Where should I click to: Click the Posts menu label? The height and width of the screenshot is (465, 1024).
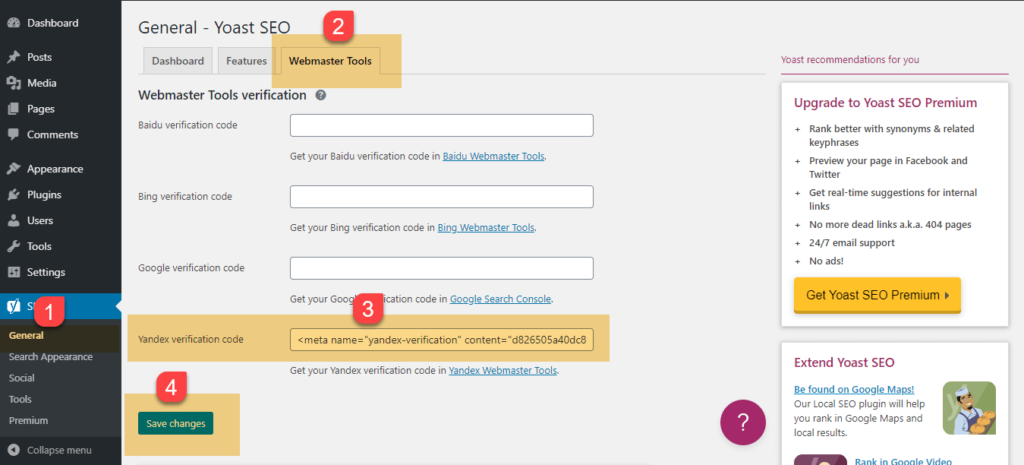(39, 57)
